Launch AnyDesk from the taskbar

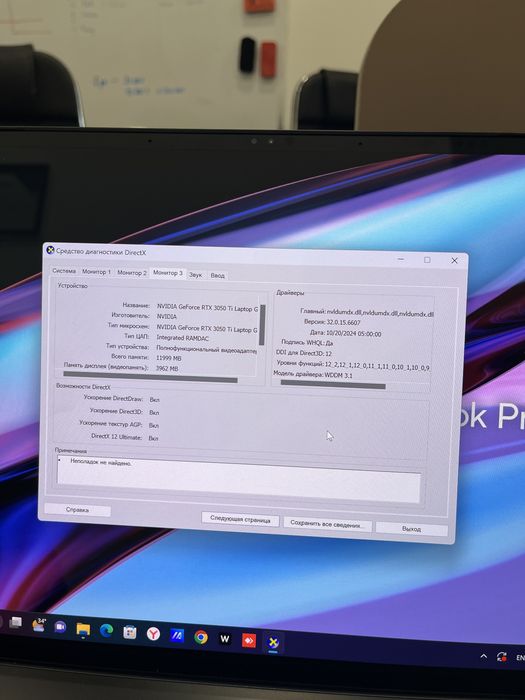point(249,640)
